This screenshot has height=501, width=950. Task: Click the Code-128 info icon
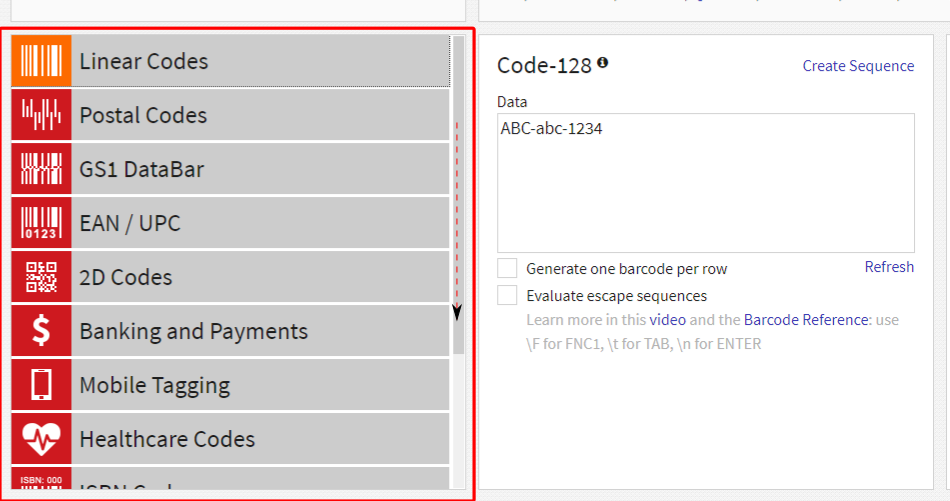coord(602,63)
